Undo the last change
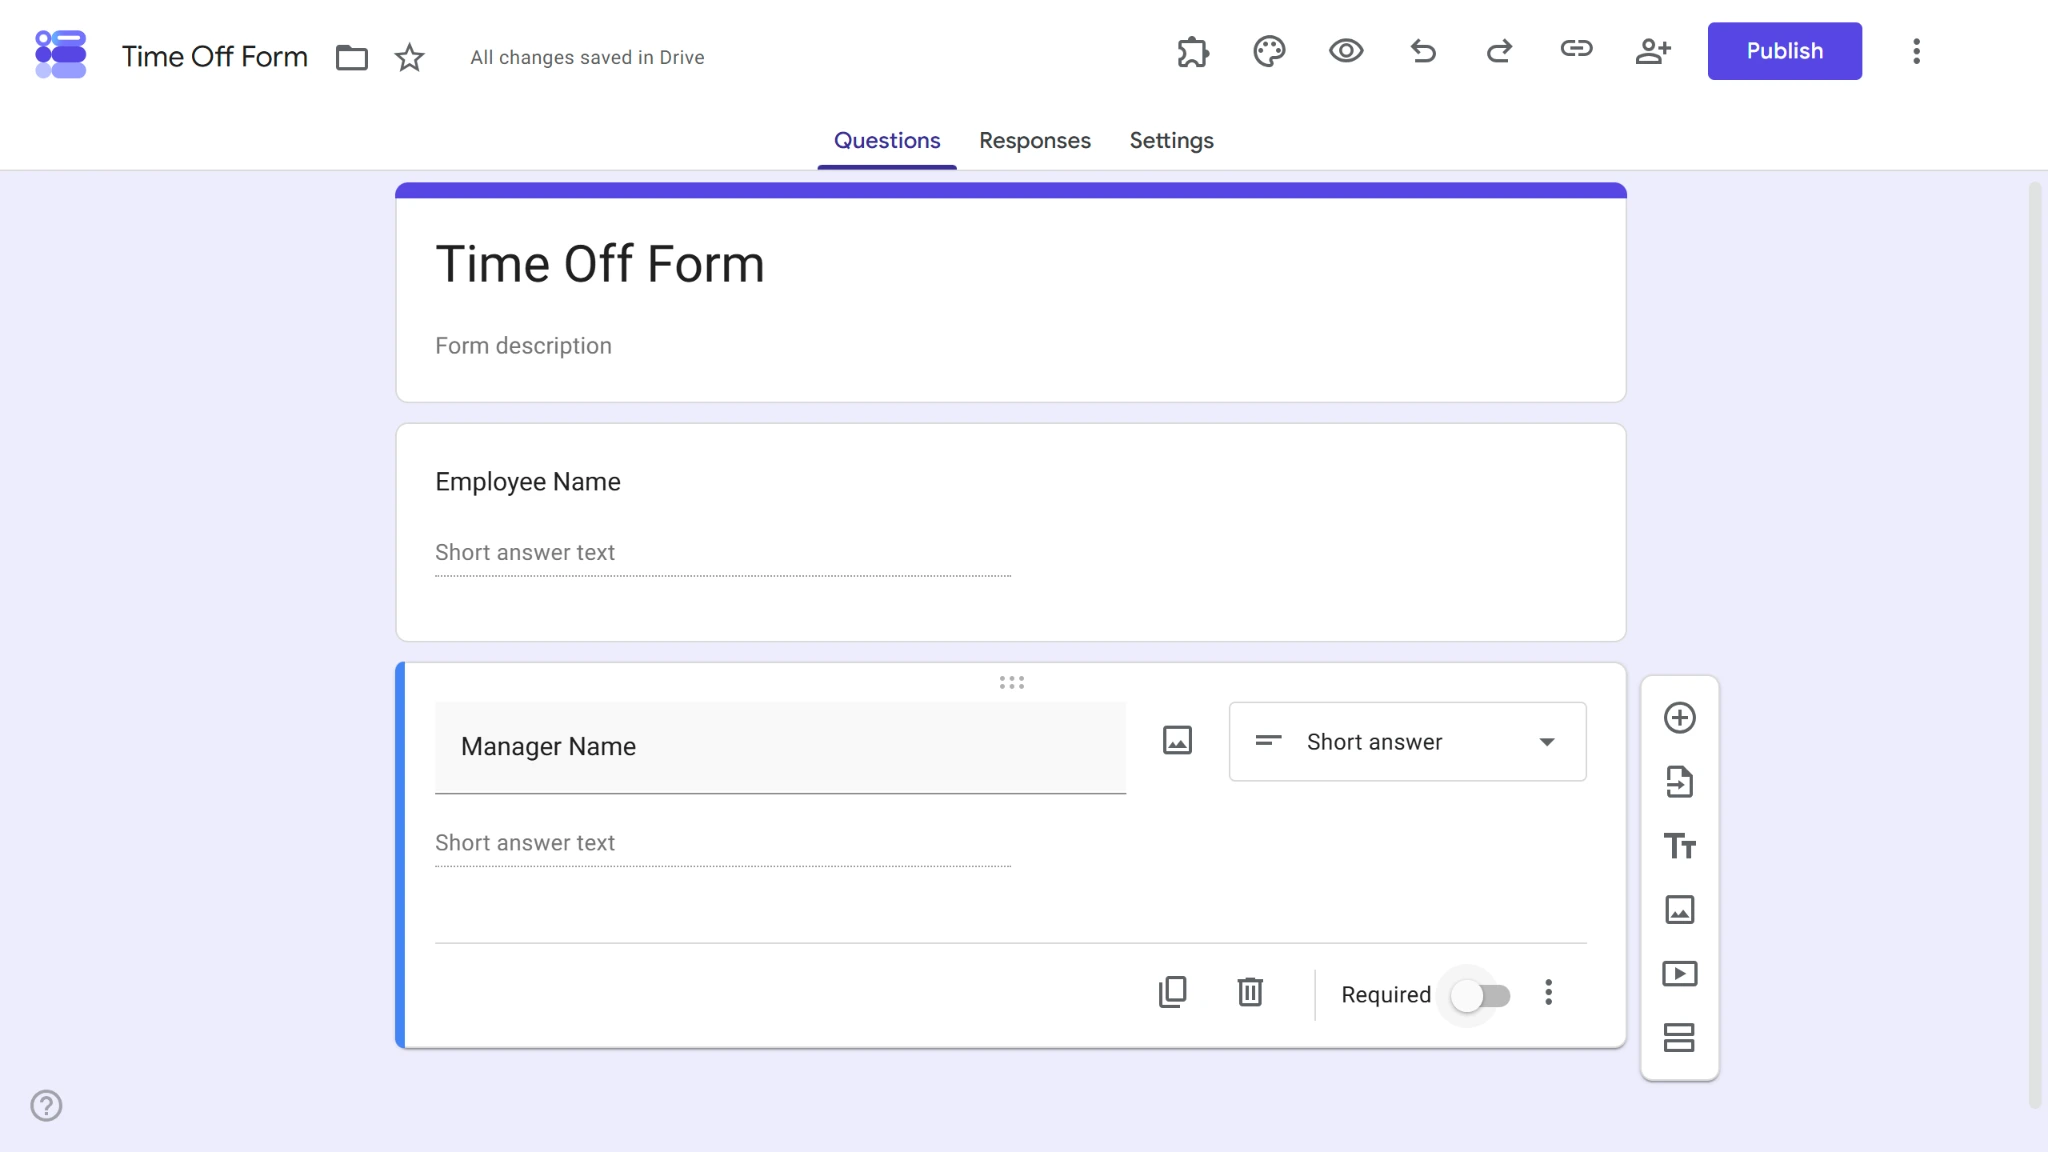2048x1152 pixels. pos(1423,51)
